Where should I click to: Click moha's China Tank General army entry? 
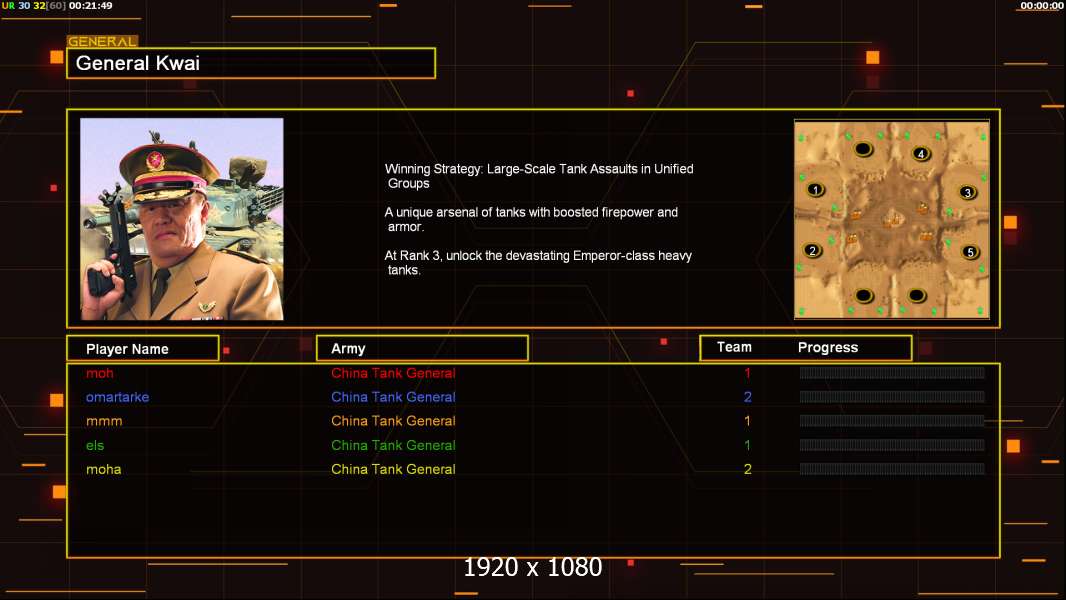393,469
